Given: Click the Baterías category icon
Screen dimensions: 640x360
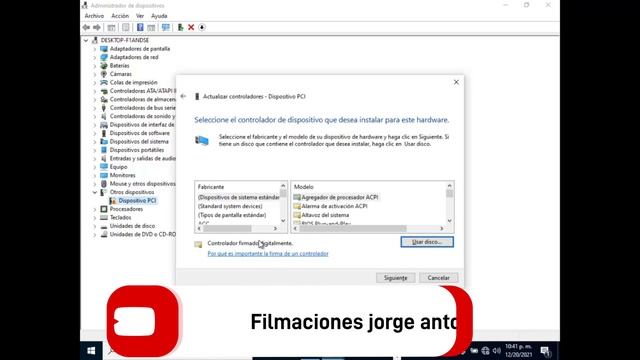Looking at the screenshot, I should 104,65.
